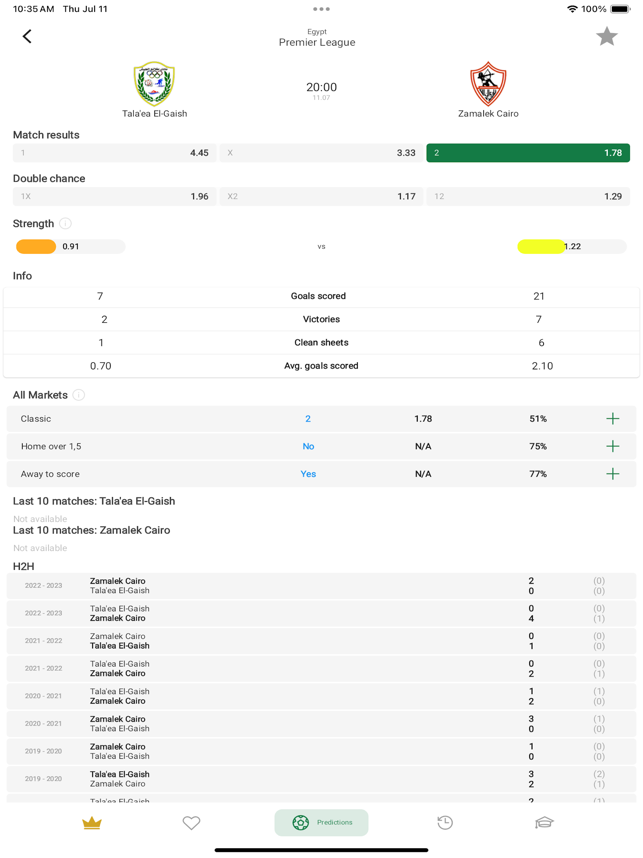Open 2021-2022 match Tala'ea El-Gaish 0-2 row
Viewport: 643px width, 858px height.
(321, 668)
